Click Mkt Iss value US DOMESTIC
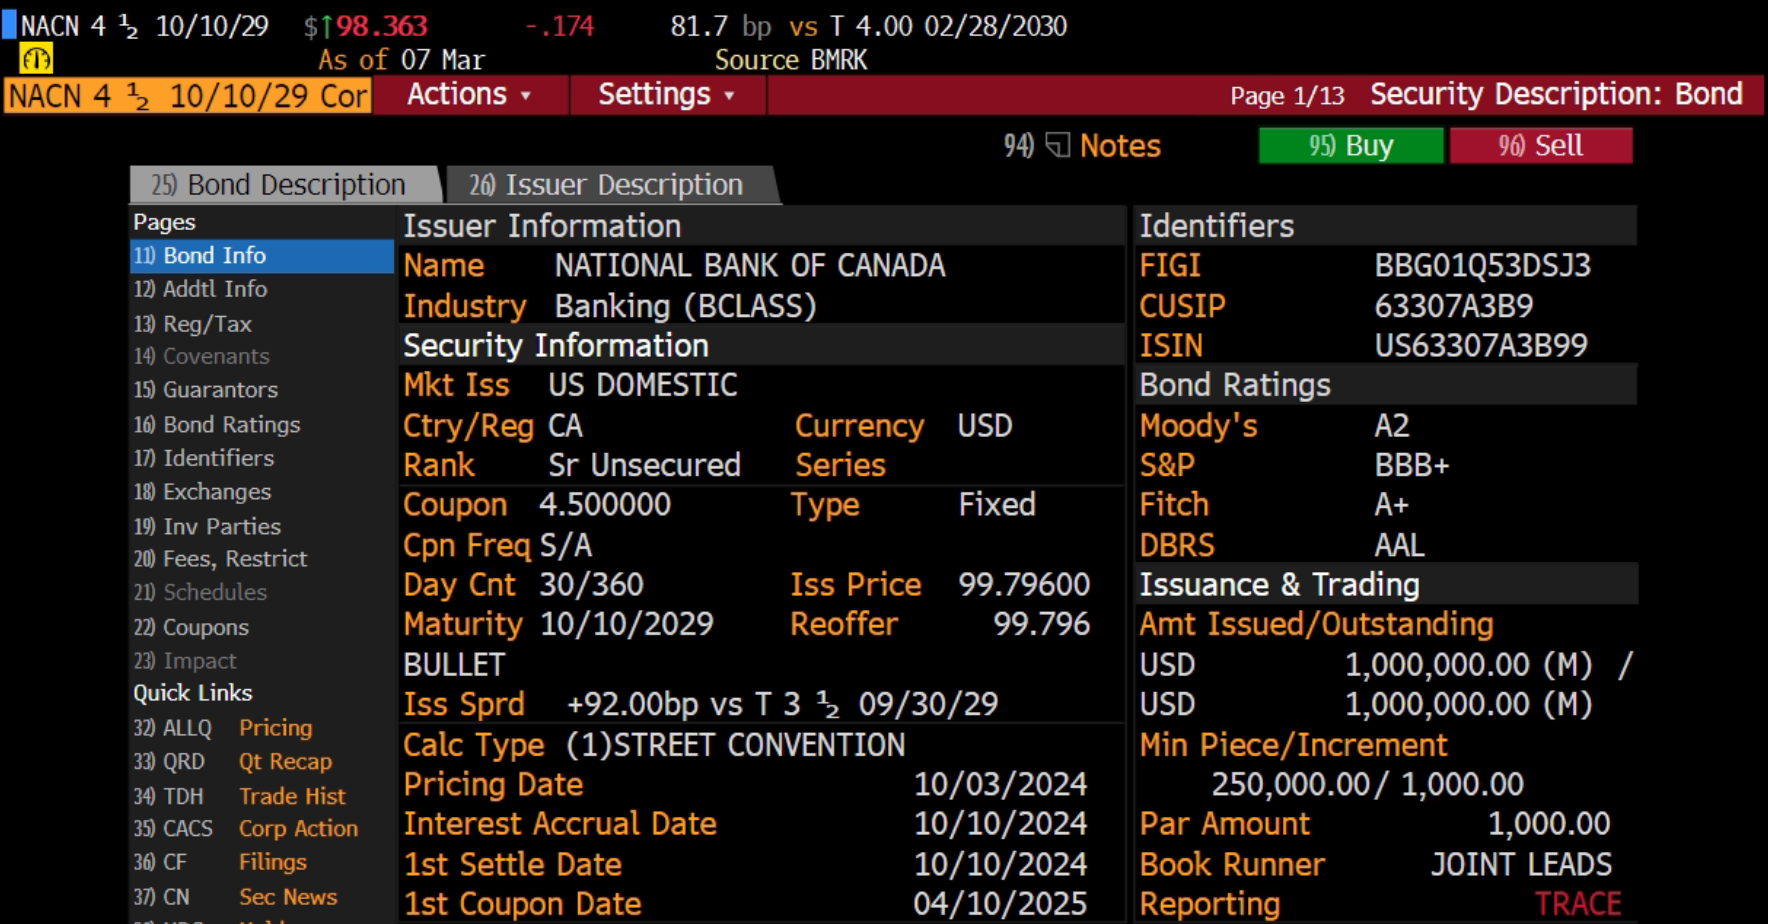 coord(643,386)
